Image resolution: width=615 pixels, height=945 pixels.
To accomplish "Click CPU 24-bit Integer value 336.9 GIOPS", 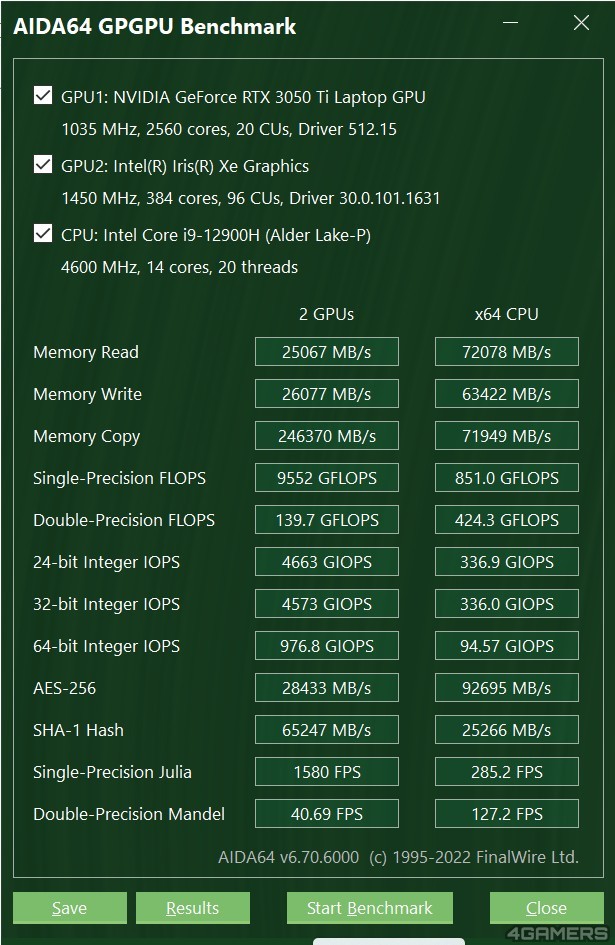I will 506,562.
